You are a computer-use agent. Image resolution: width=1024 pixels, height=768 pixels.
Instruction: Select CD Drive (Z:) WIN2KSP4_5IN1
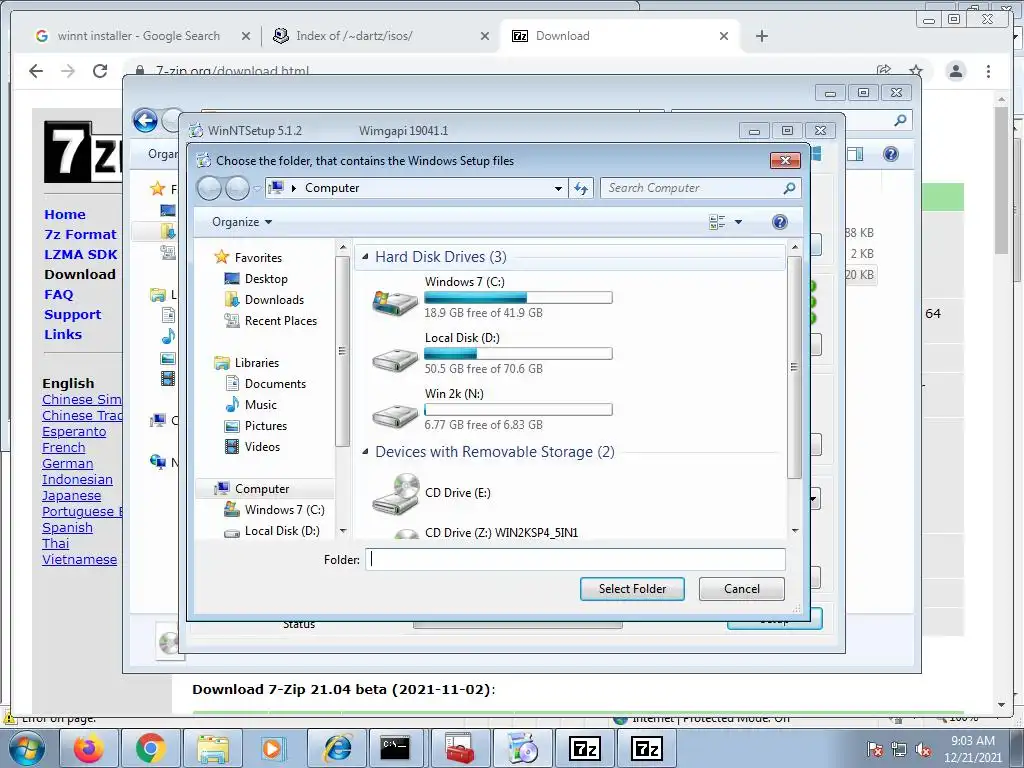tap(501, 533)
